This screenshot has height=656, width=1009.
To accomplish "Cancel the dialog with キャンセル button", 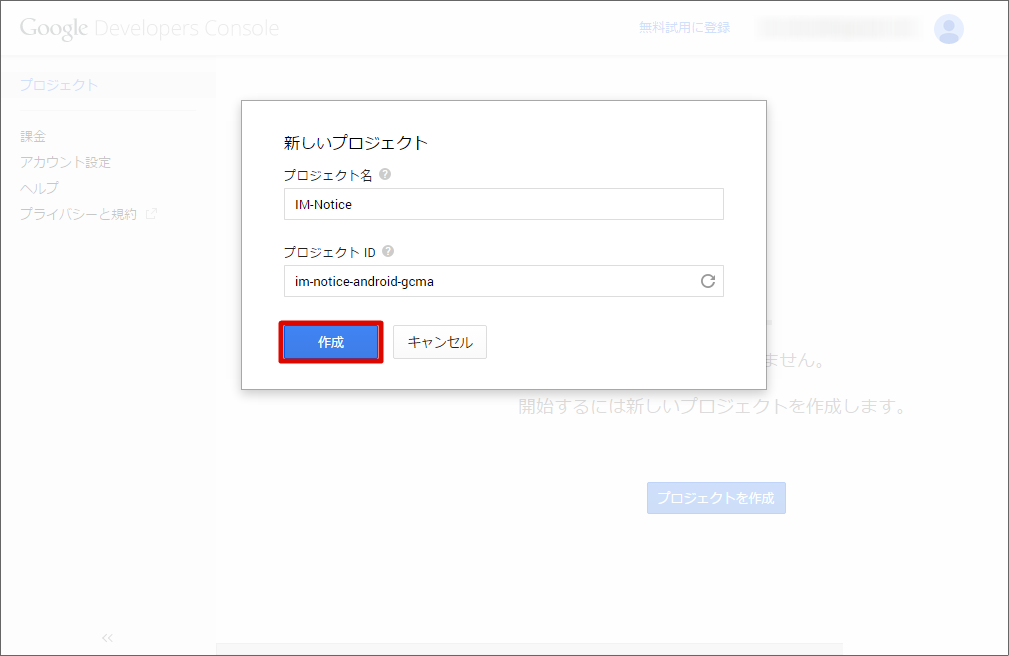I will (440, 342).
